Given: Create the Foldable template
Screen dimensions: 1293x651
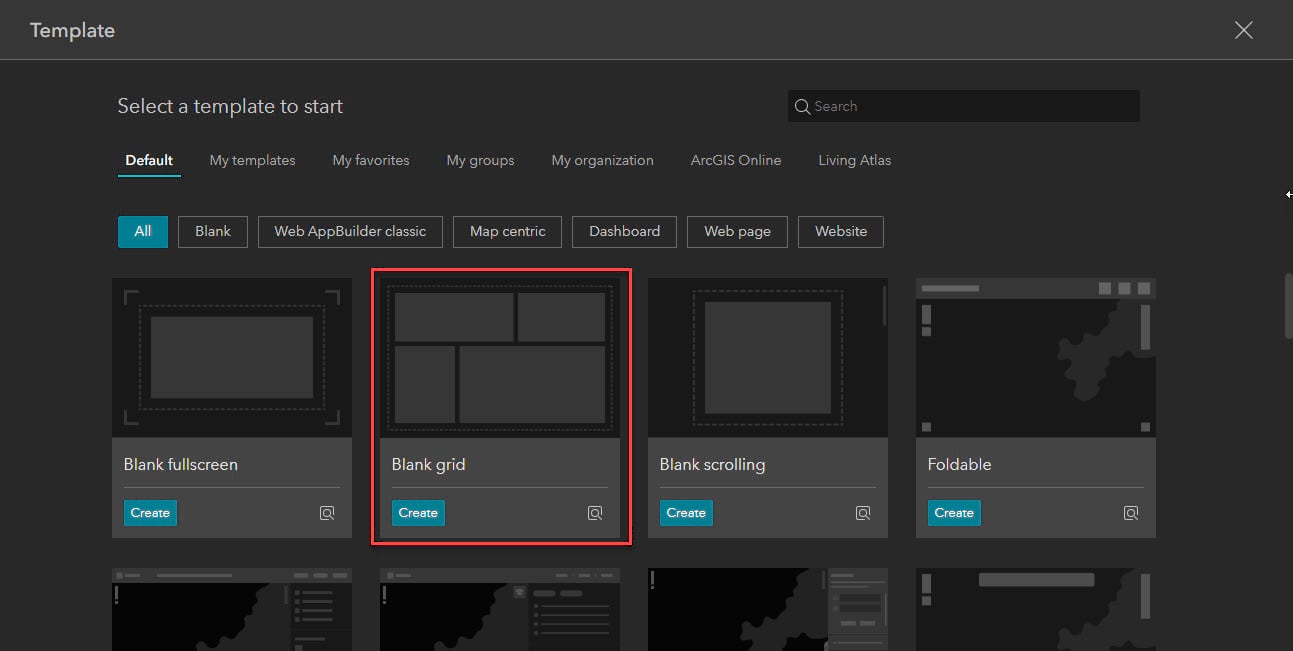Looking at the screenshot, I should (954, 512).
